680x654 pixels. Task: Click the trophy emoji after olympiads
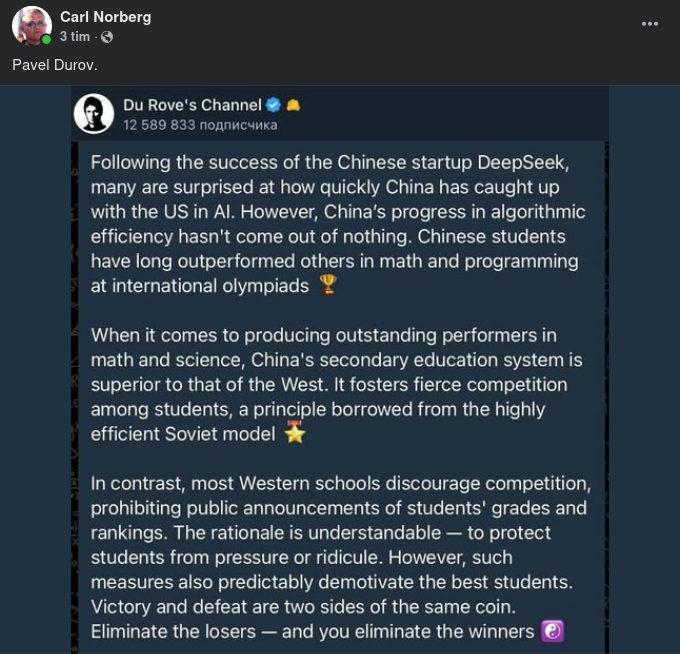coord(327,286)
